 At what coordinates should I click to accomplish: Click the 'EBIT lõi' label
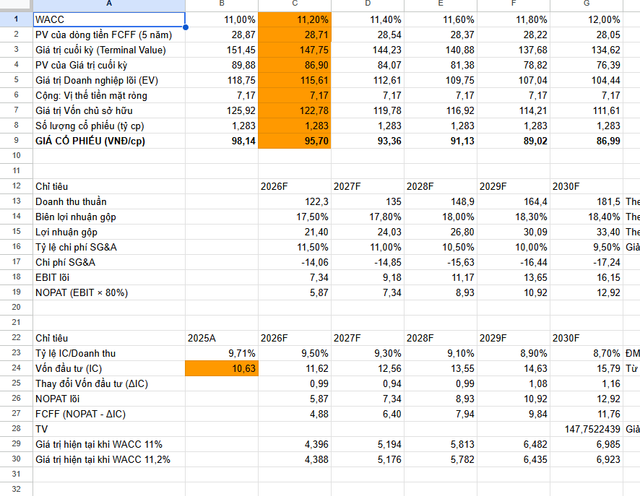[52, 278]
